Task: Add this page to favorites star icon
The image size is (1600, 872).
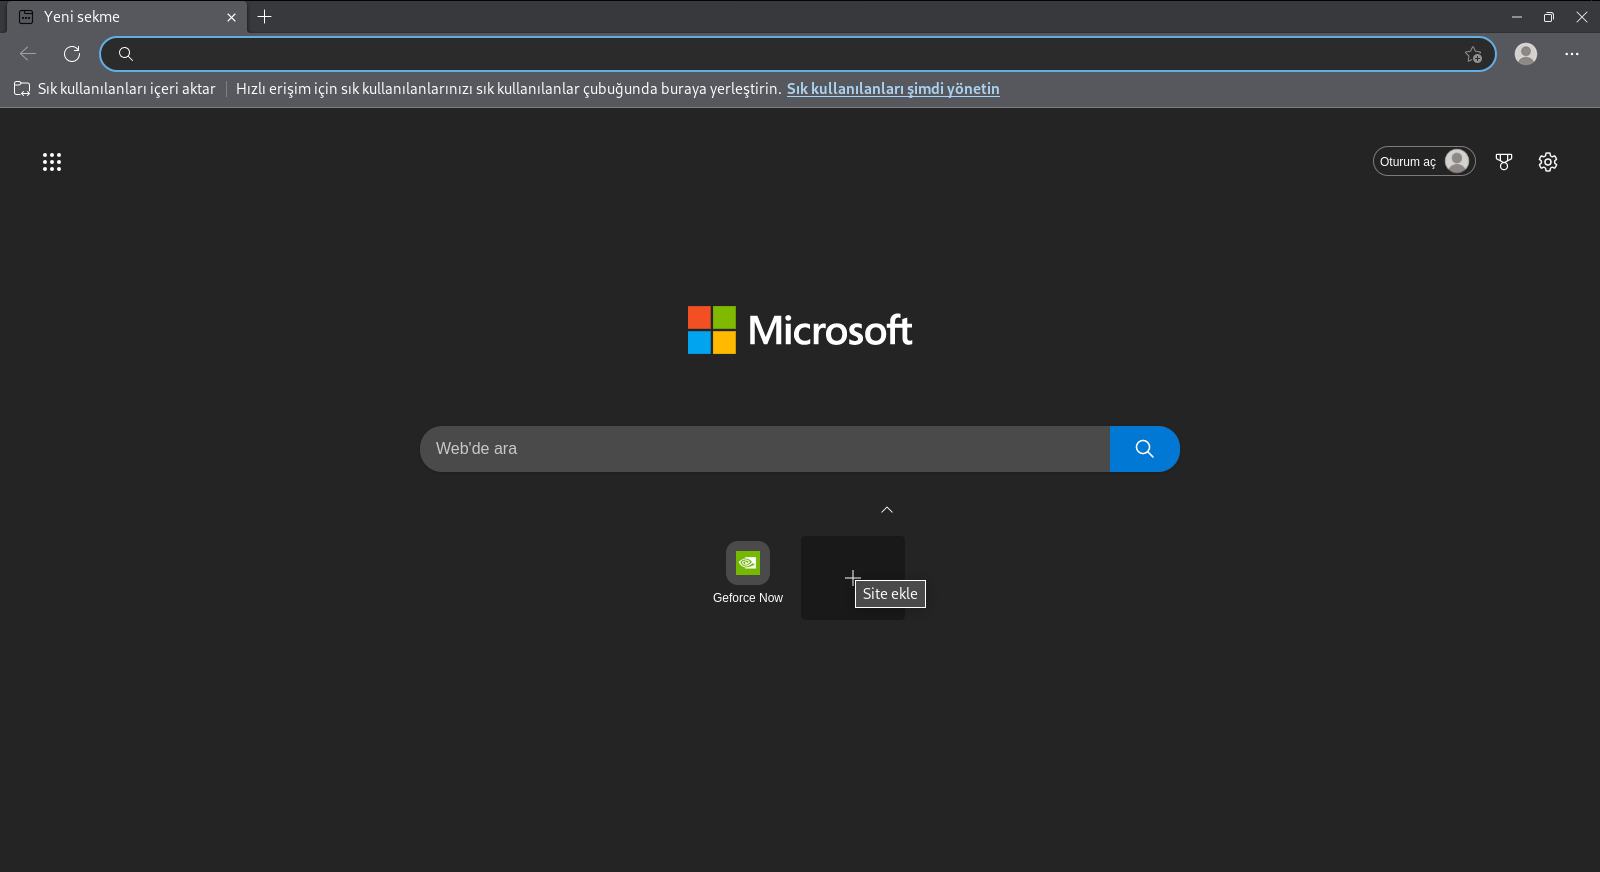Action: point(1473,55)
